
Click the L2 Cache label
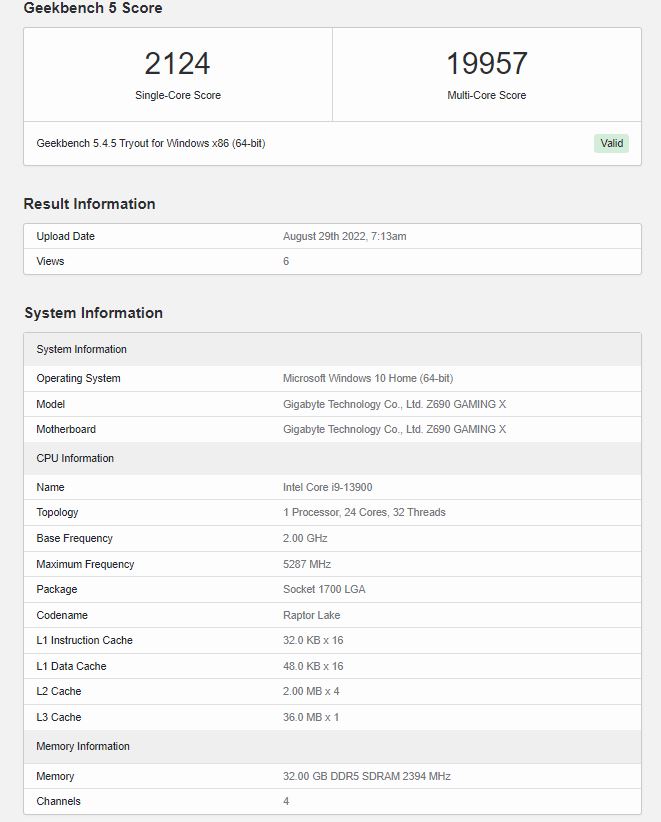(59, 691)
